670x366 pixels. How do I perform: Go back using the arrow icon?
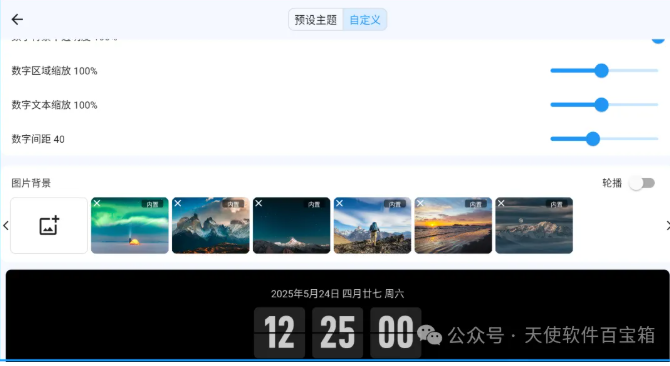[17, 19]
